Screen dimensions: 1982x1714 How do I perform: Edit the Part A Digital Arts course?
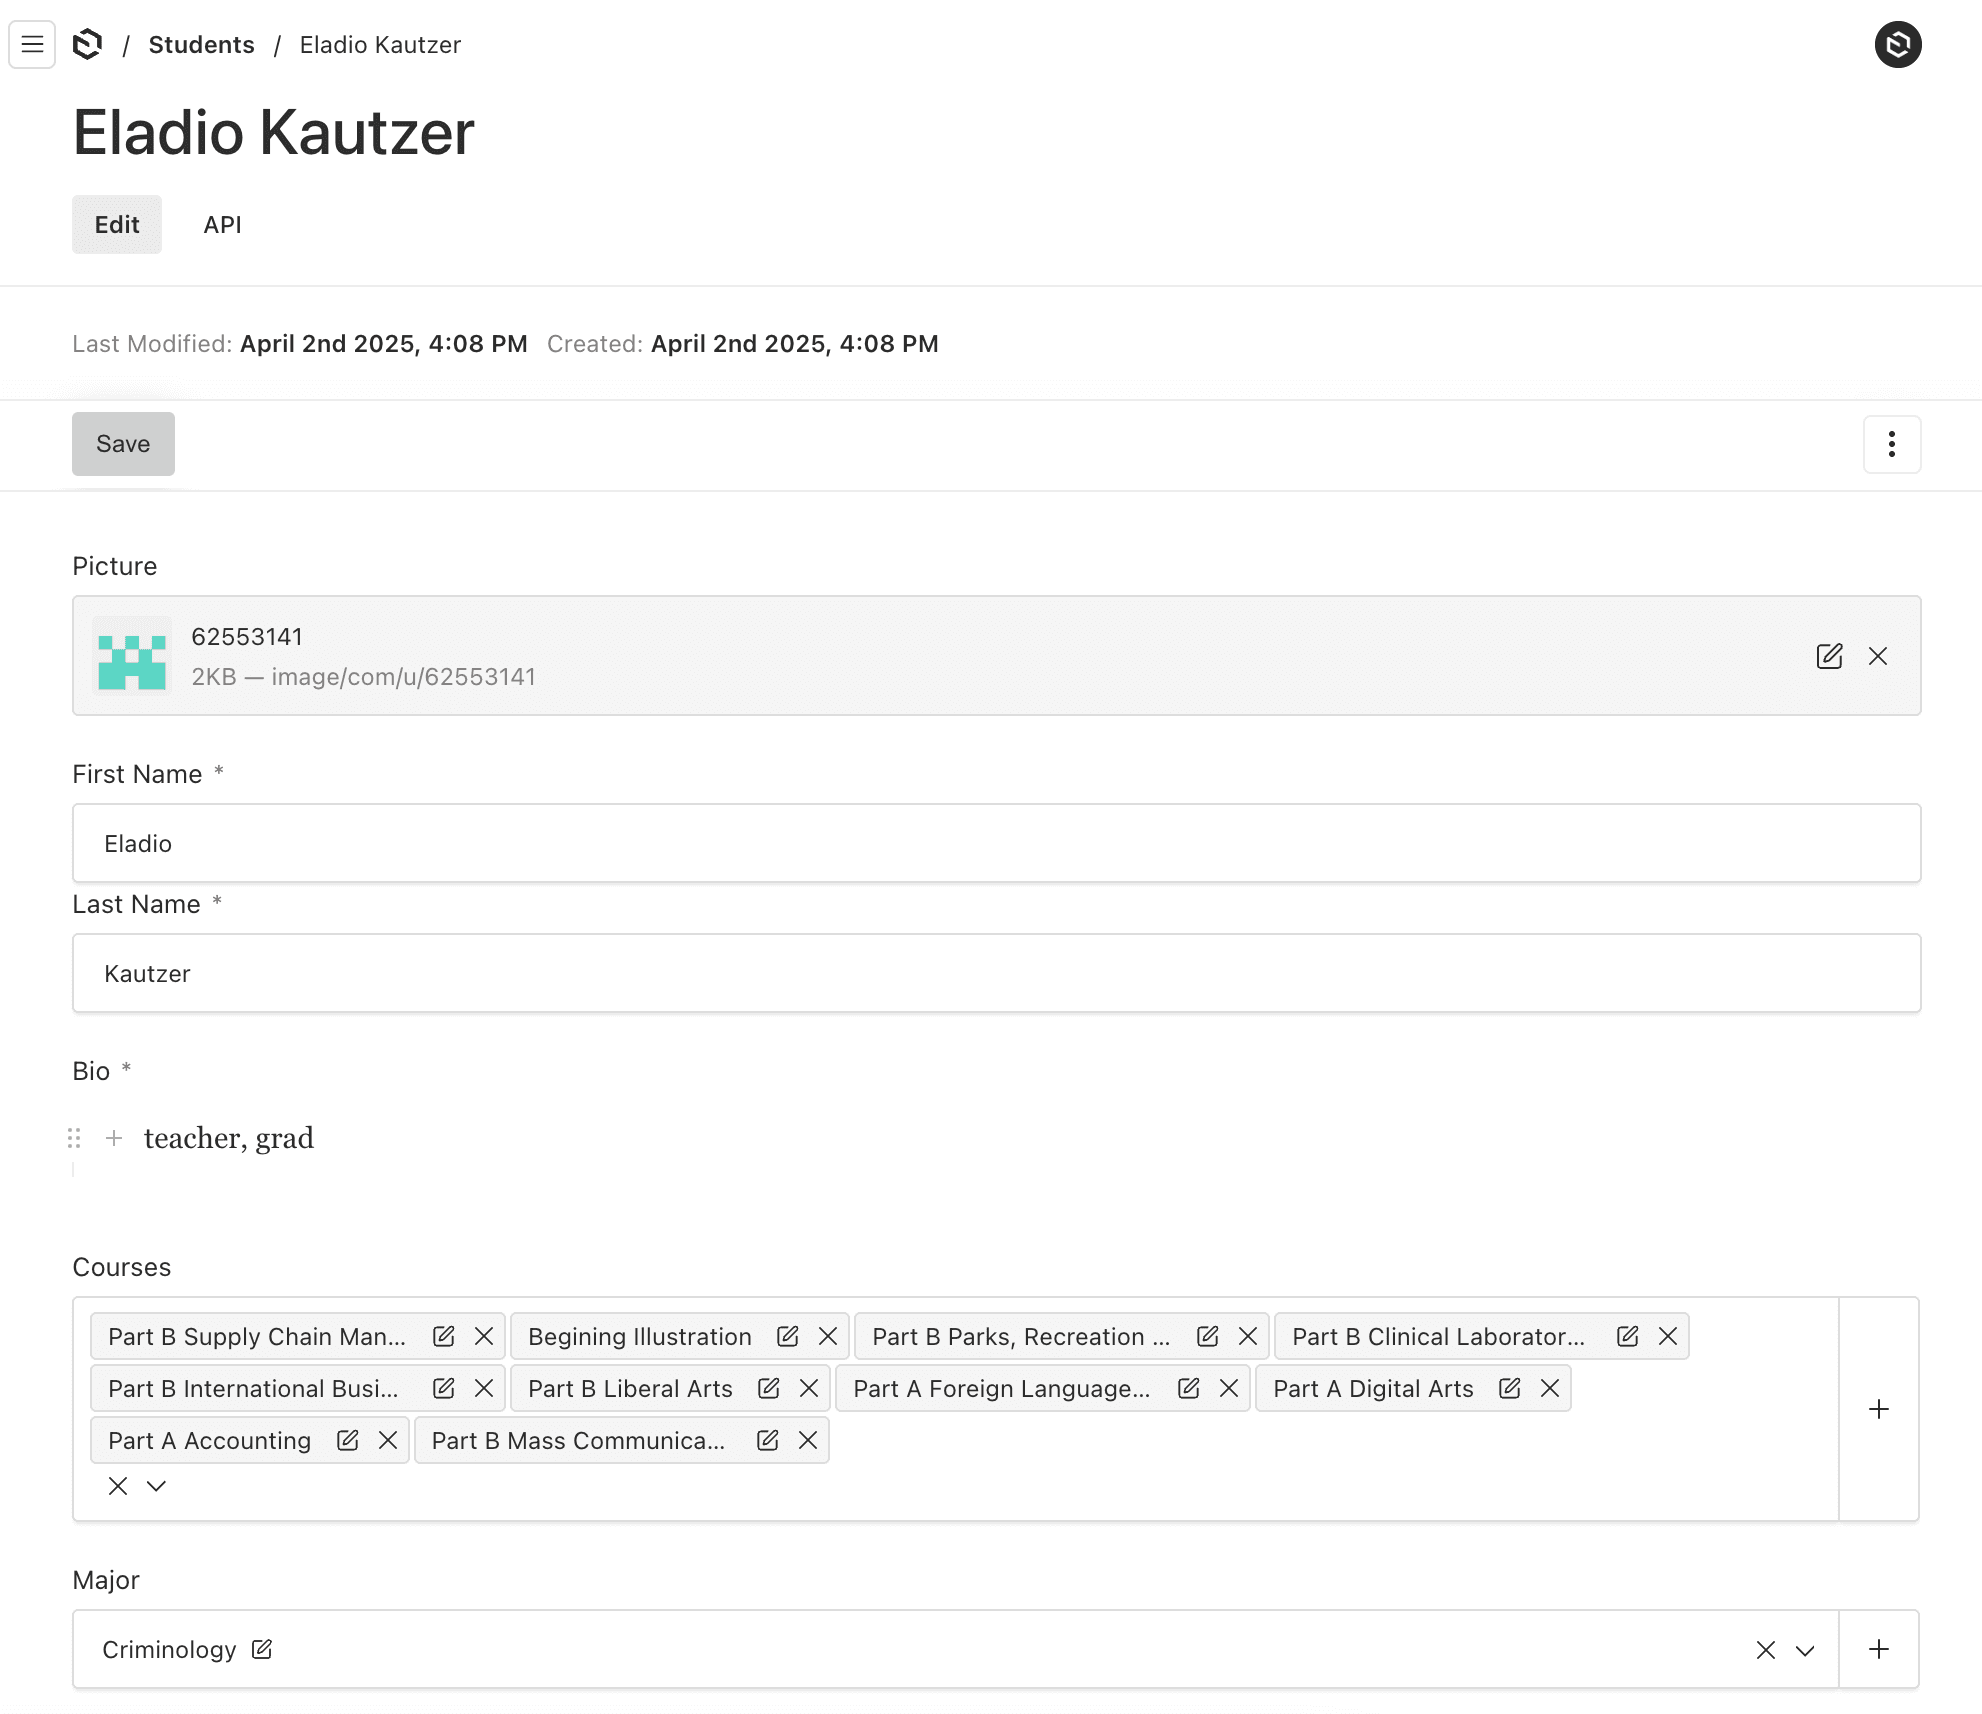coord(1509,1388)
